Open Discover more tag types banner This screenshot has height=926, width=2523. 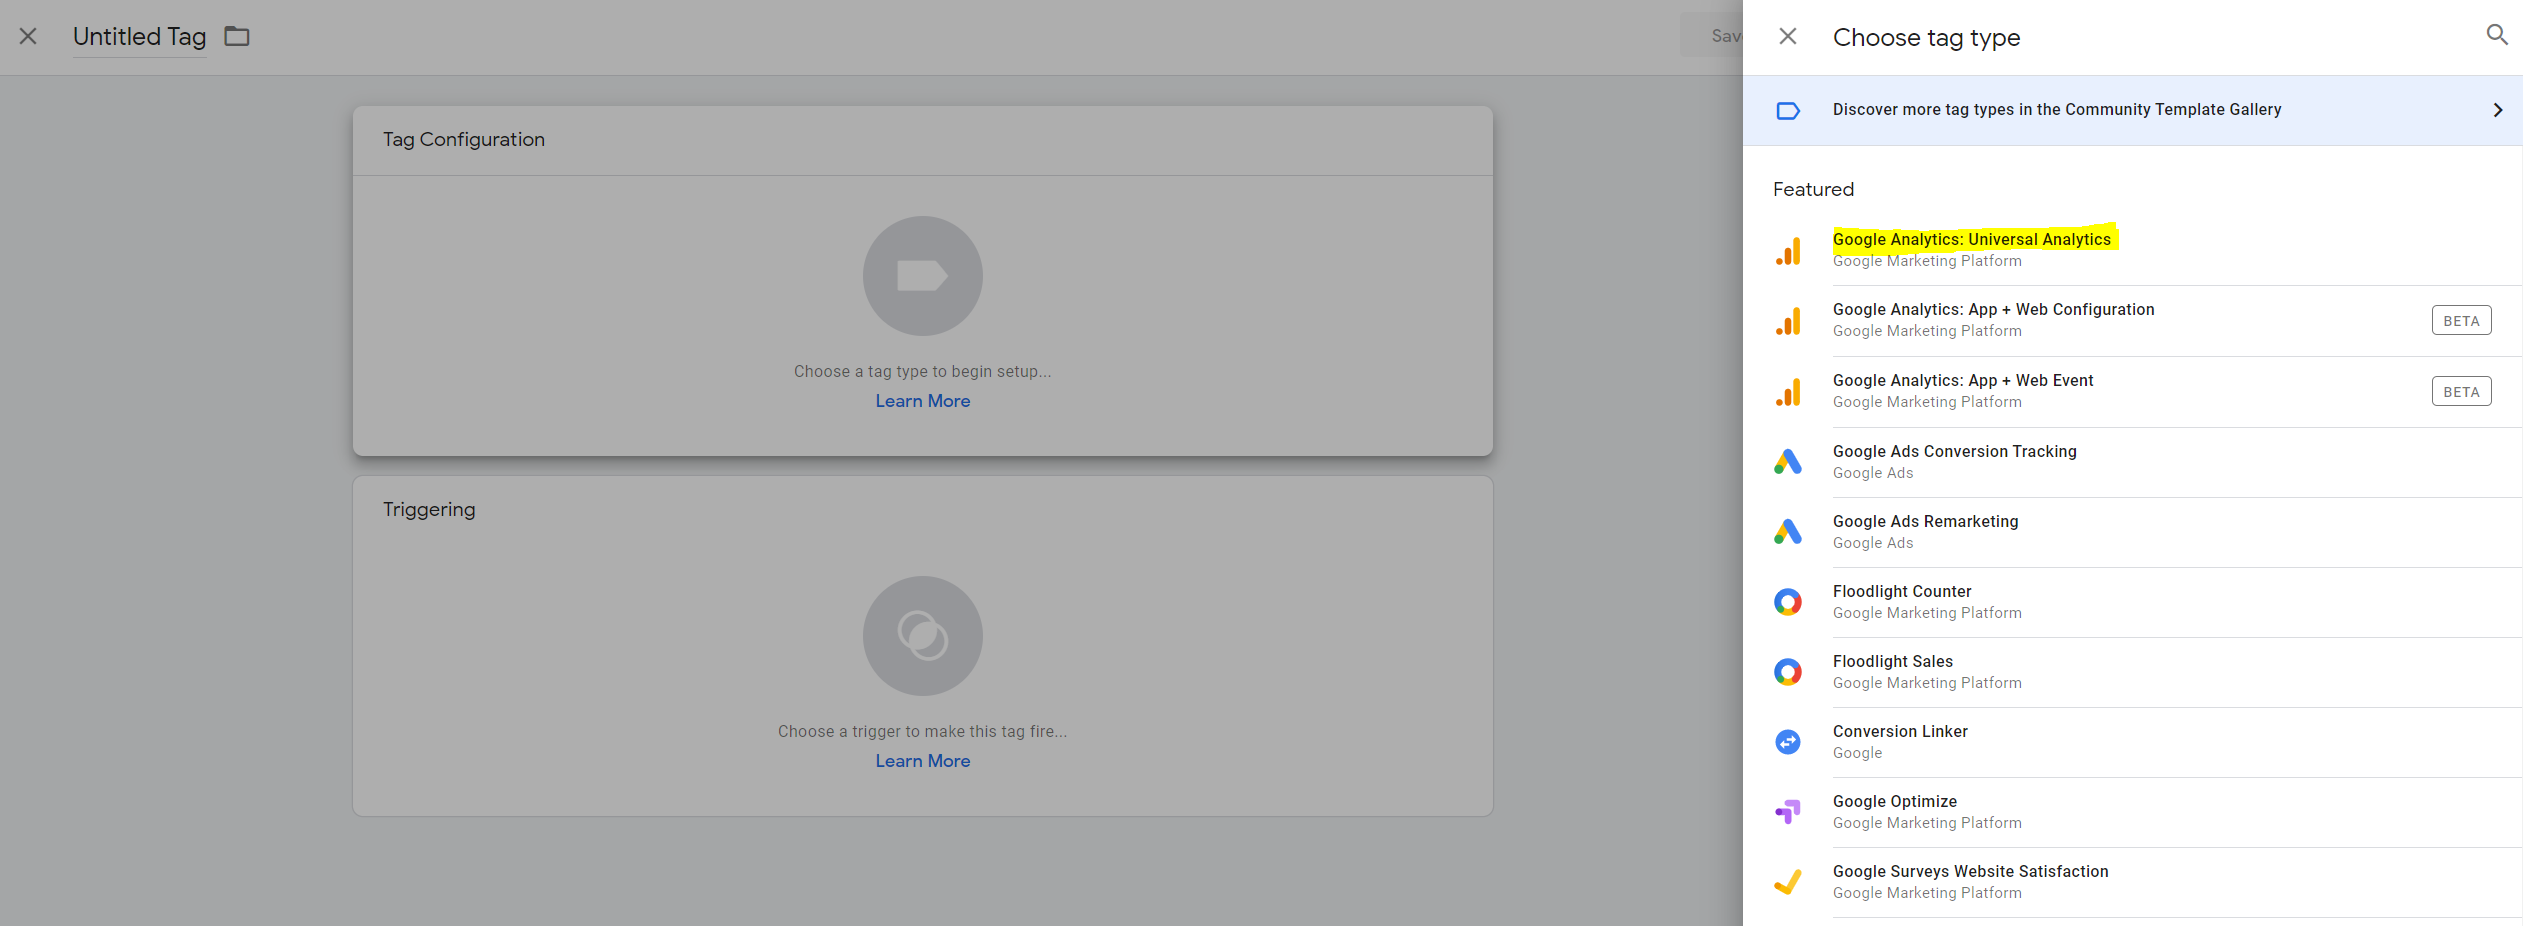(2132, 110)
